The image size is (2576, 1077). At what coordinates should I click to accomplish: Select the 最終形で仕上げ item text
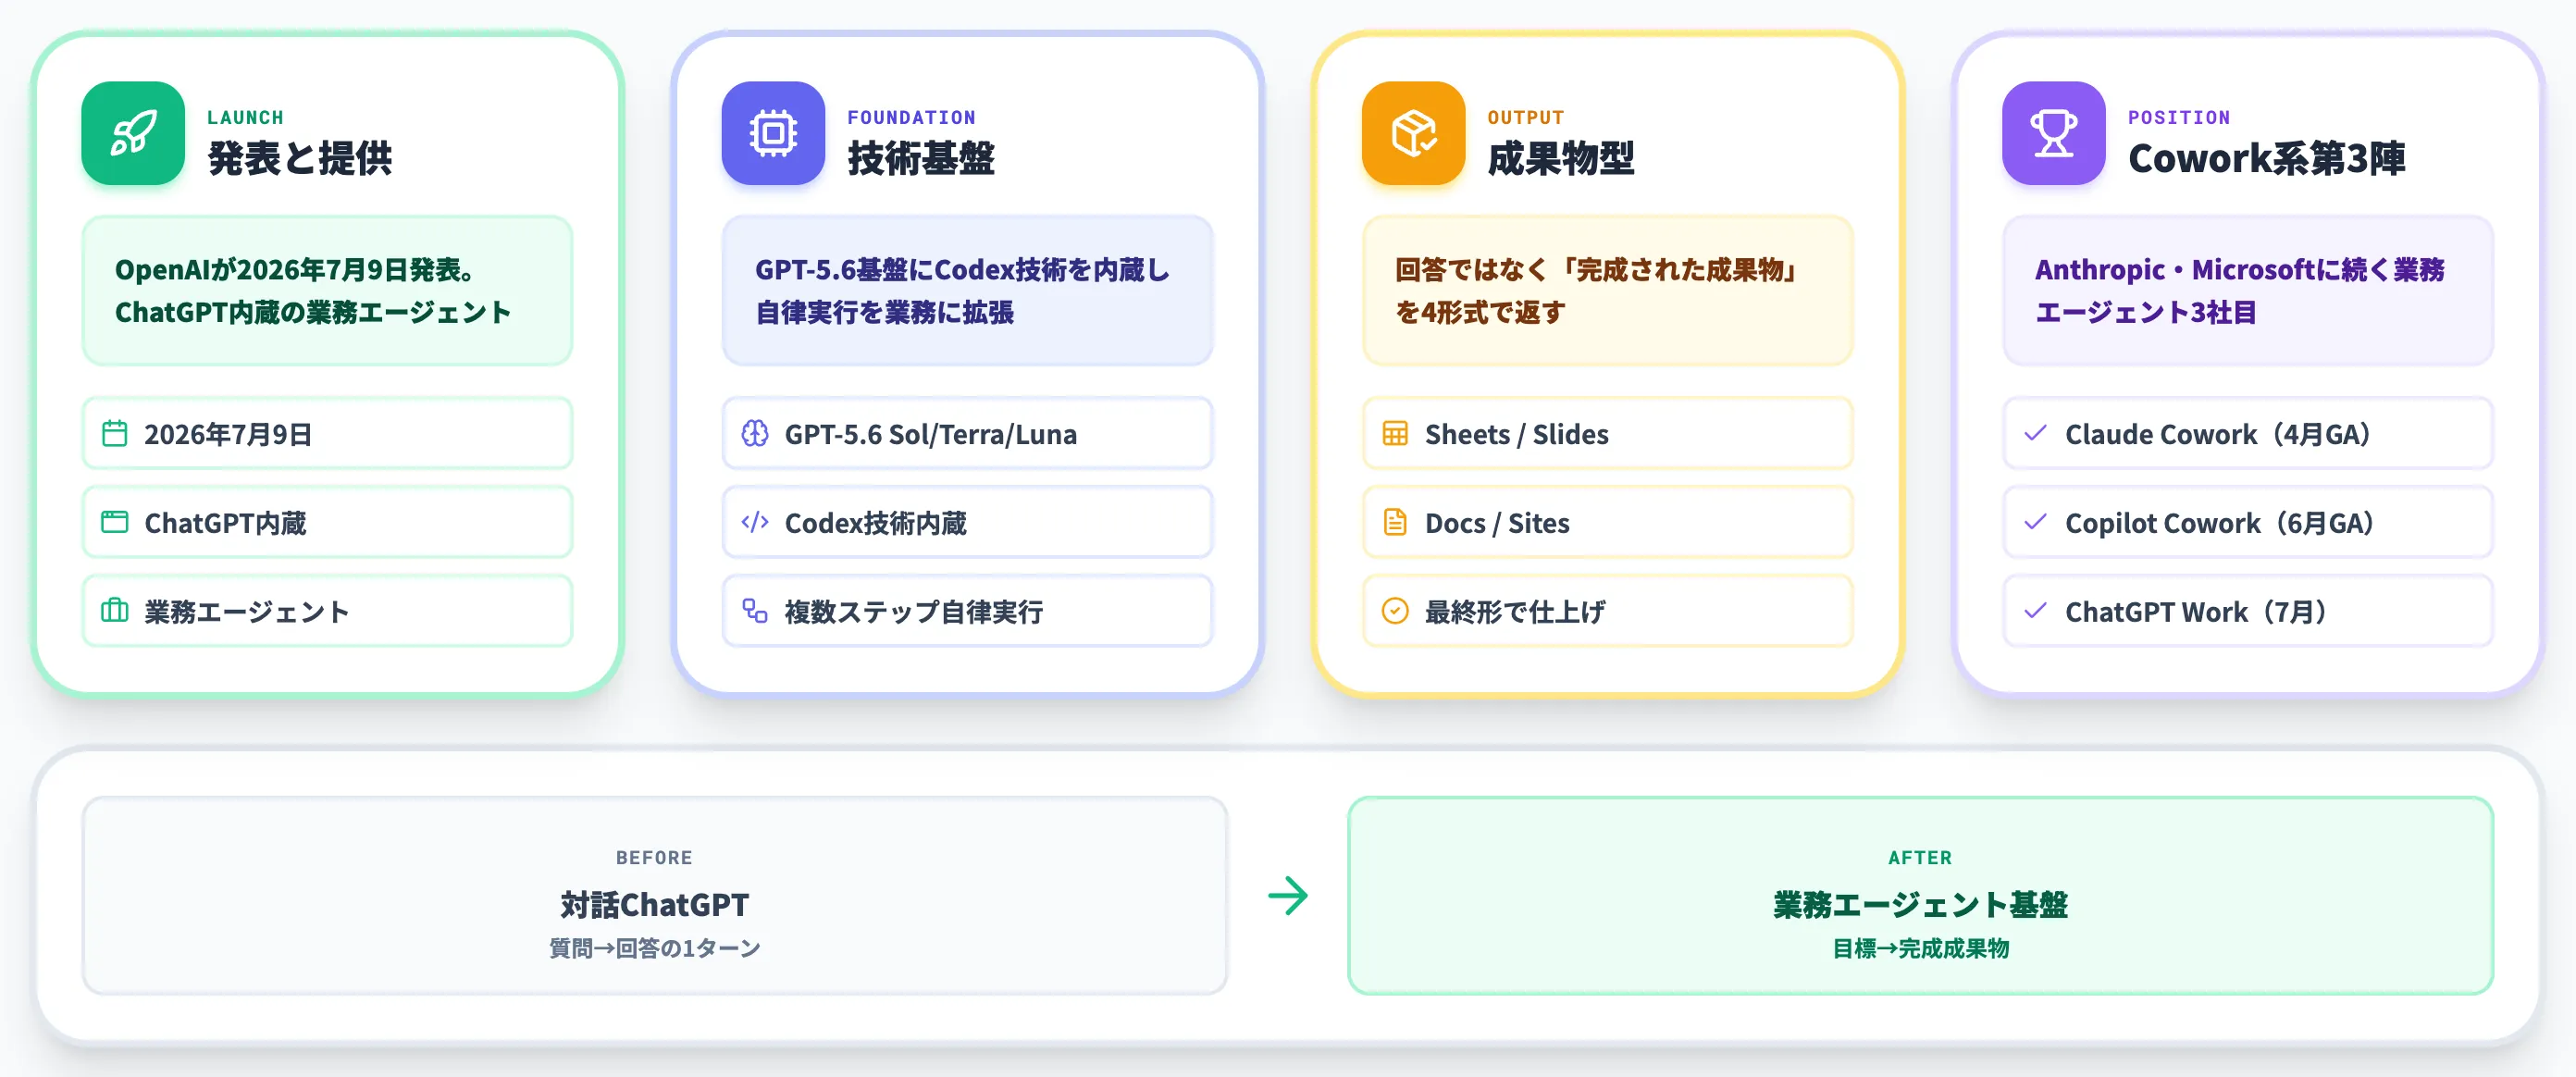point(1515,611)
